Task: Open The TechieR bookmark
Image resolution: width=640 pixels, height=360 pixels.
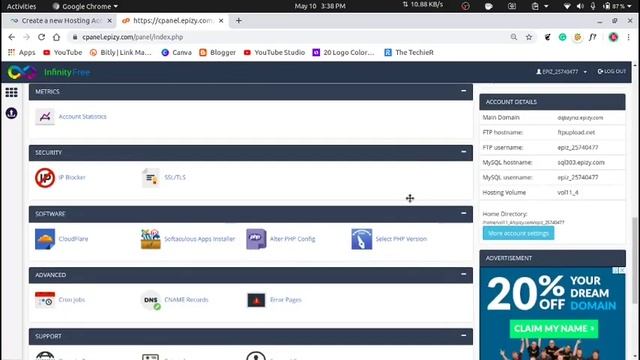Action: click(409, 52)
